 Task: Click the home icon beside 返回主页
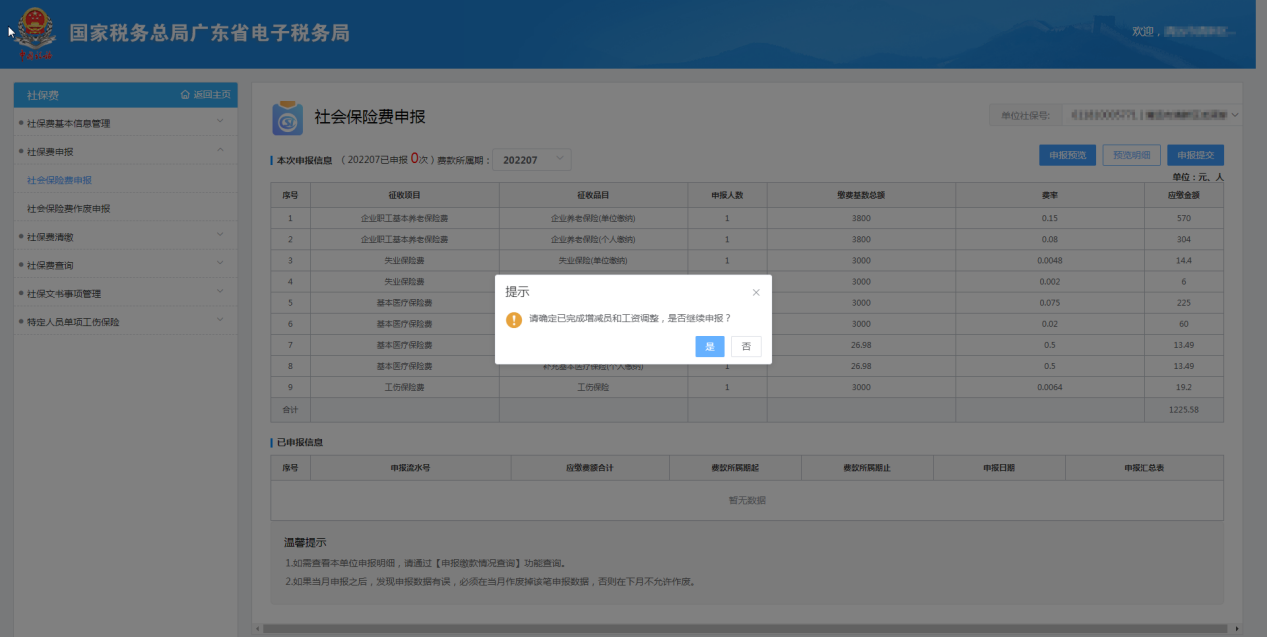point(185,95)
